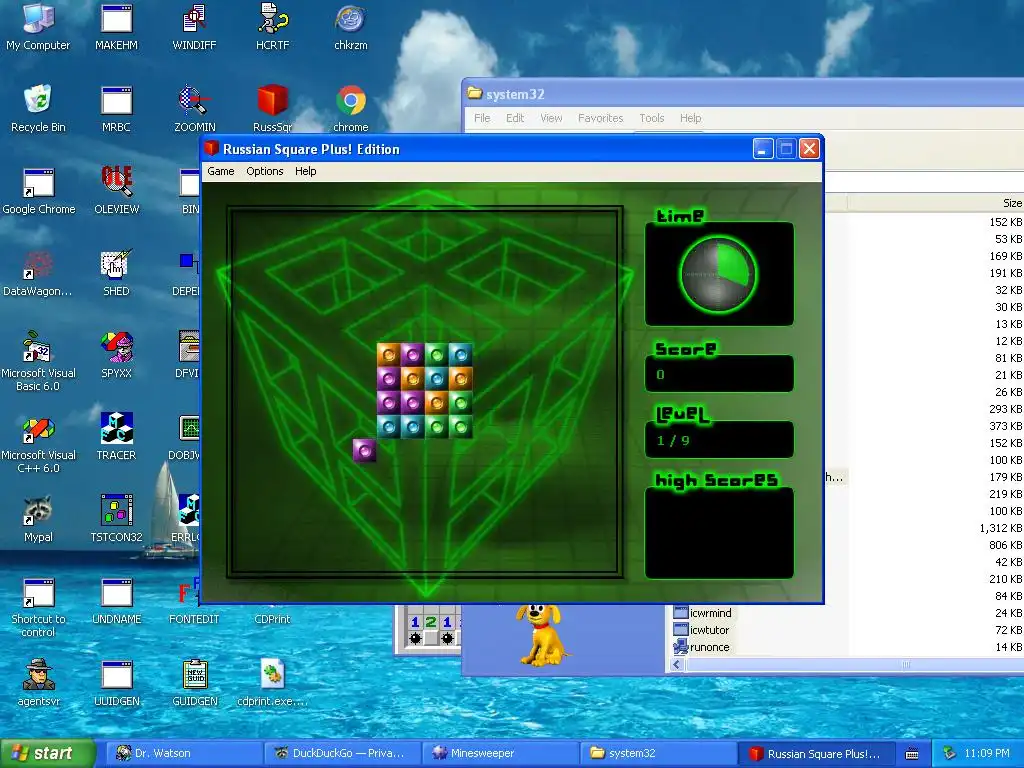Click the 11:09 PM clock
The height and width of the screenshot is (768, 1024).
point(986,753)
